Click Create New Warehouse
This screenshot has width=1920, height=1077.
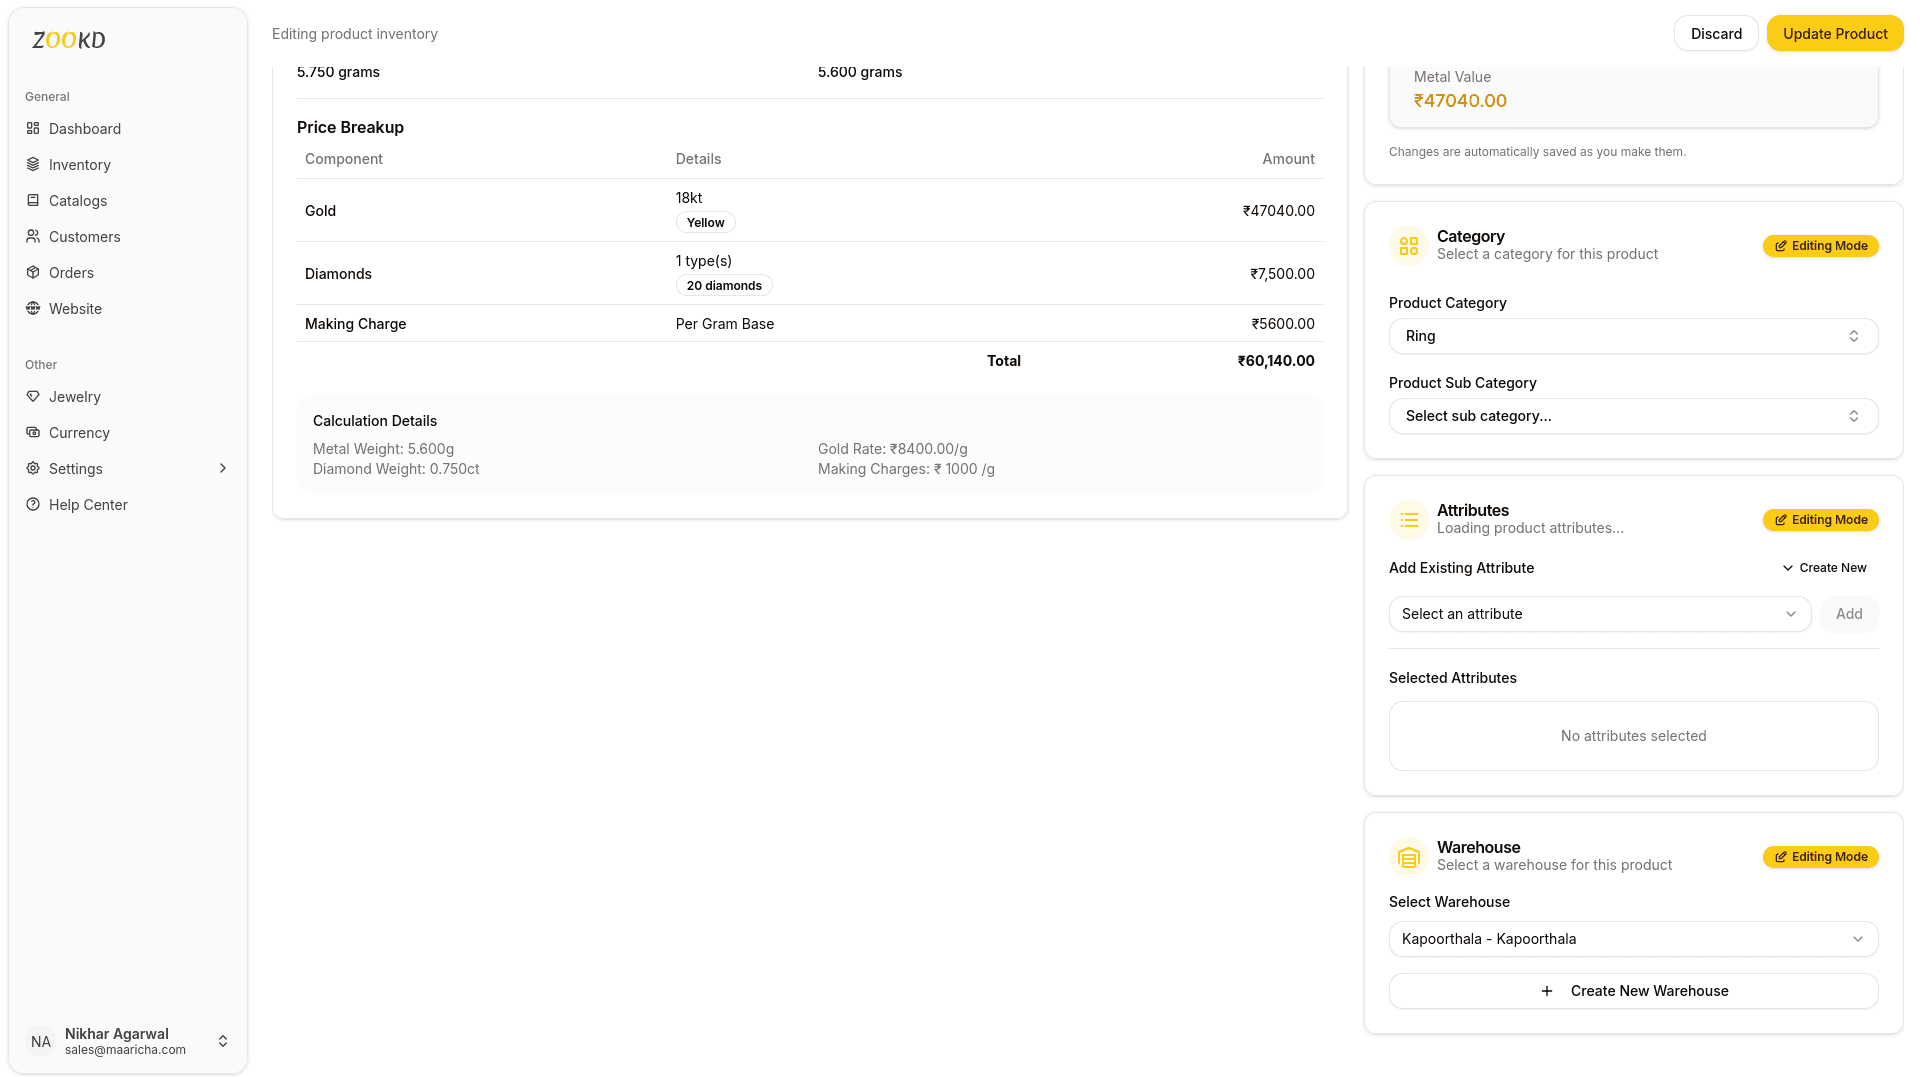(x=1632, y=991)
